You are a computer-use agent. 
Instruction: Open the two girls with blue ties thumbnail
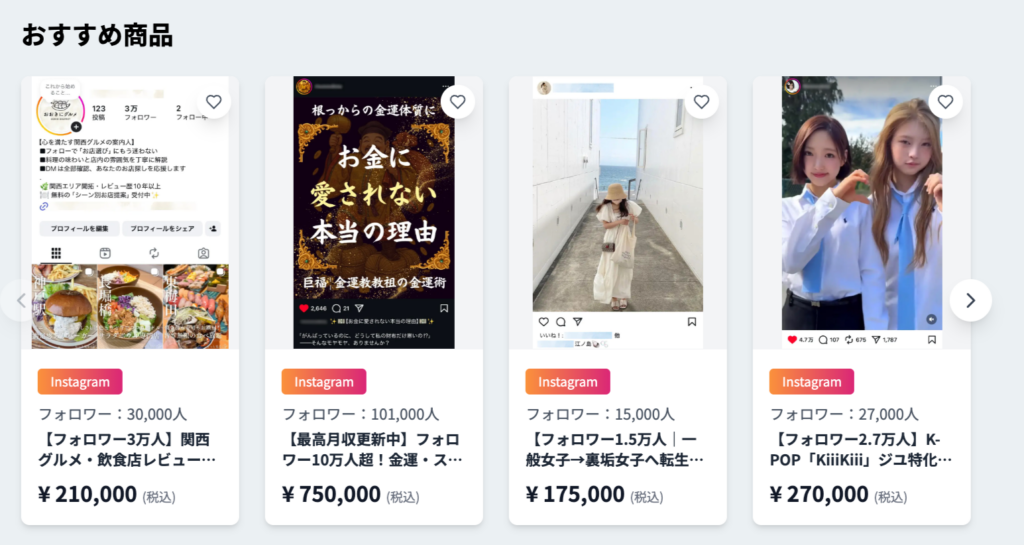tap(862, 212)
